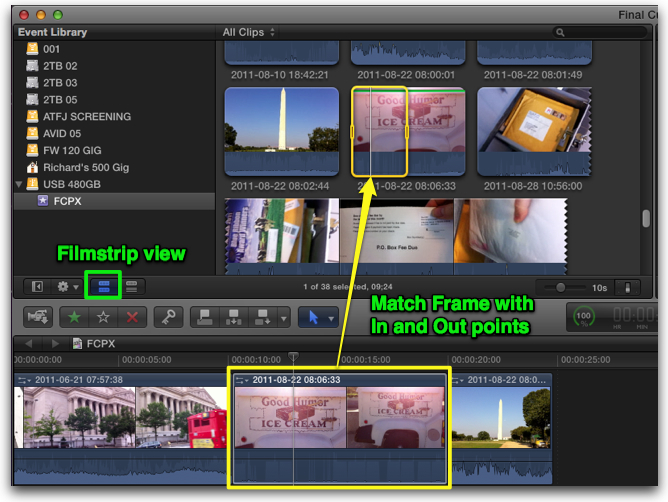The width and height of the screenshot is (668, 502).
Task: Click 00:00:20:00 on the timeline ruler
Action: [x=476, y=360]
